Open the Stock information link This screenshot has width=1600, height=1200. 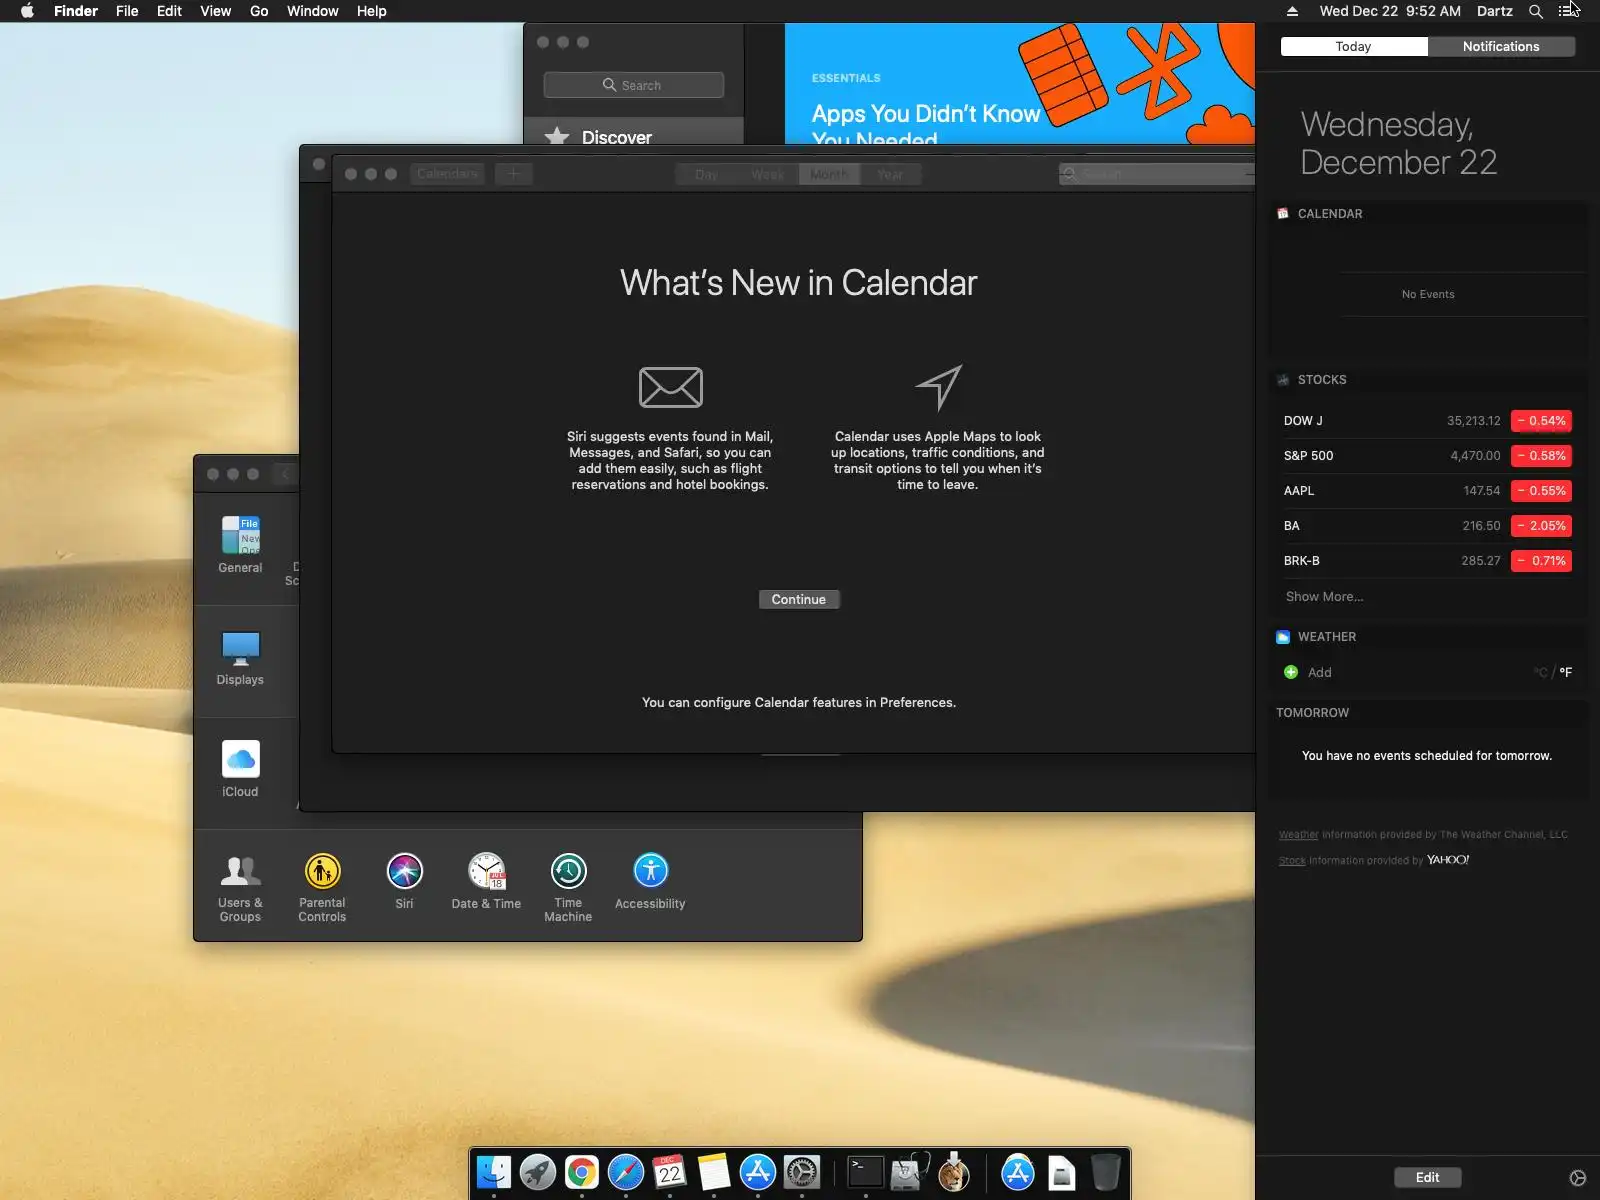1292,861
